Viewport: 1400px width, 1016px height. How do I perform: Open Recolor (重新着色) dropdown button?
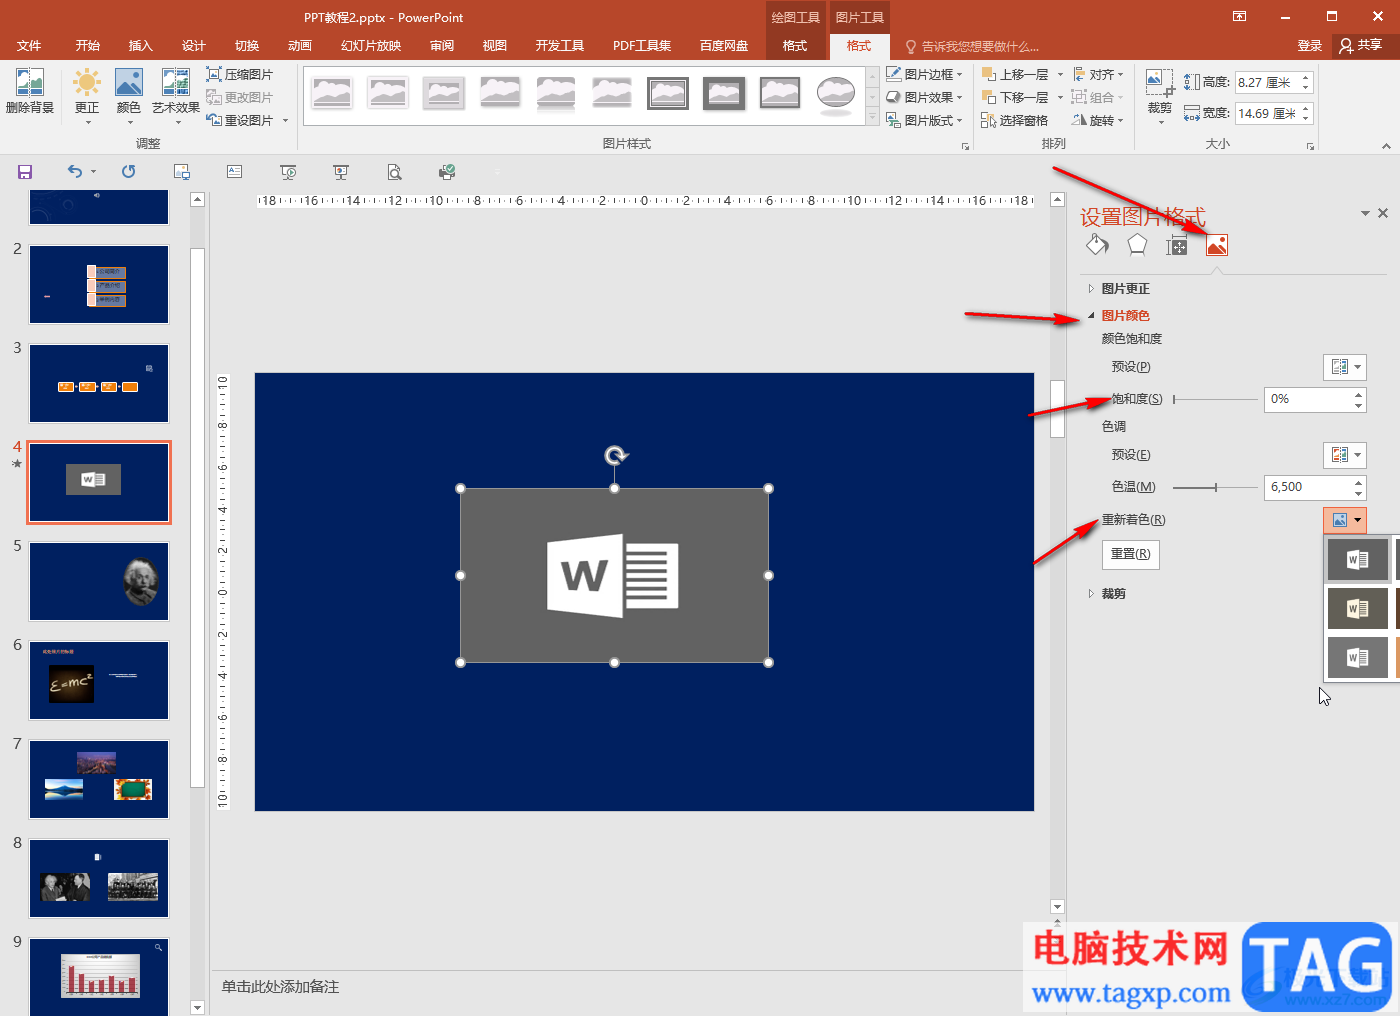[1344, 520]
